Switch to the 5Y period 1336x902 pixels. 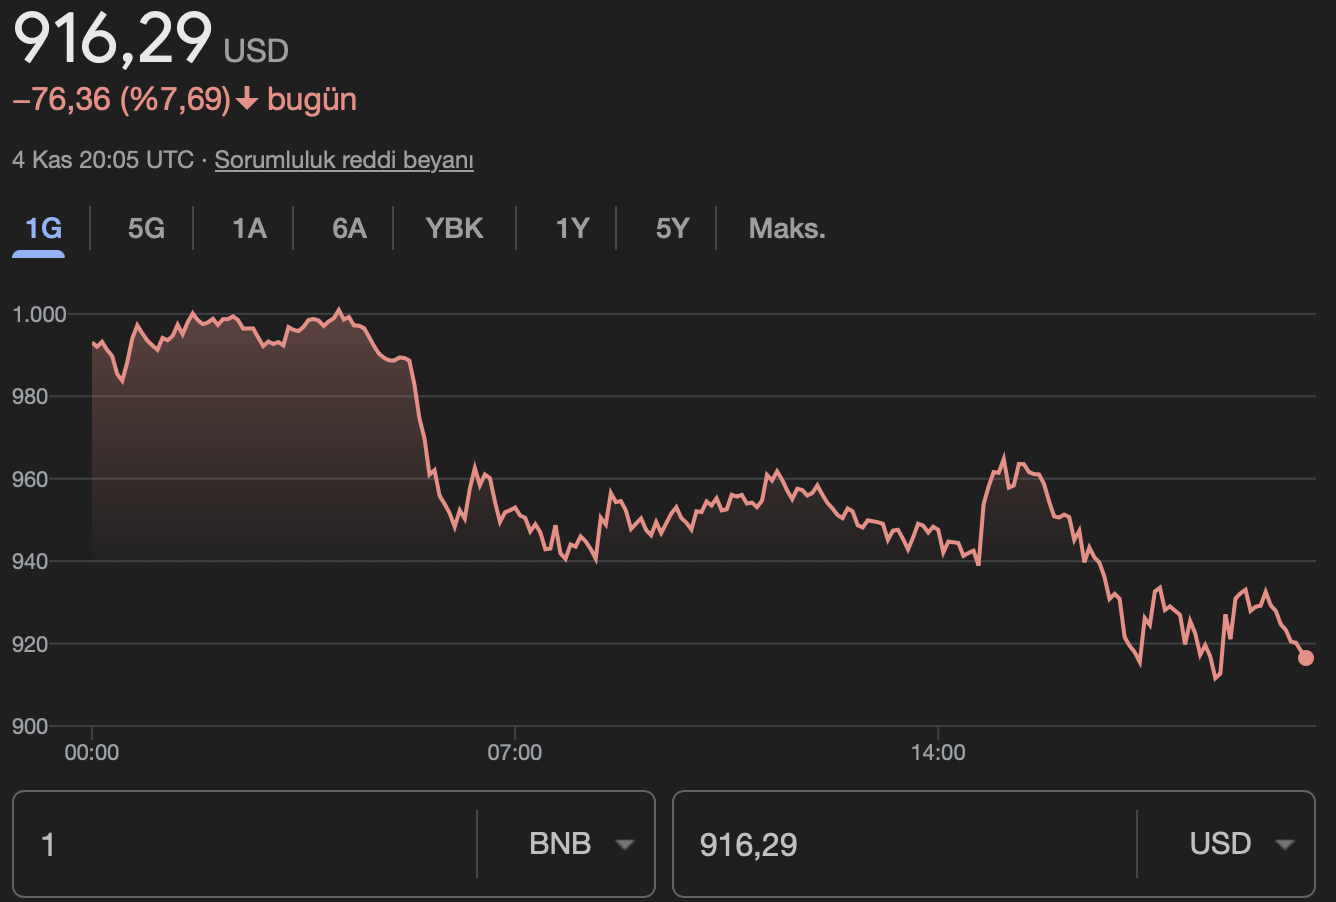670,228
